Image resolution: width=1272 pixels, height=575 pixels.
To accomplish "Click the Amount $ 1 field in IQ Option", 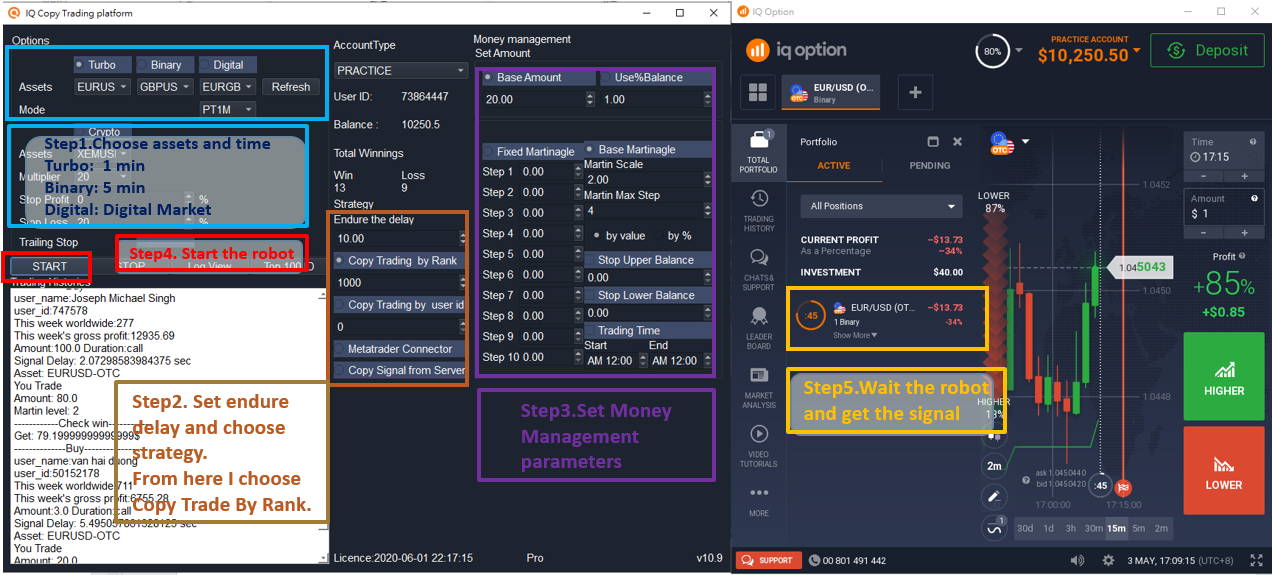I will tap(1223, 213).
